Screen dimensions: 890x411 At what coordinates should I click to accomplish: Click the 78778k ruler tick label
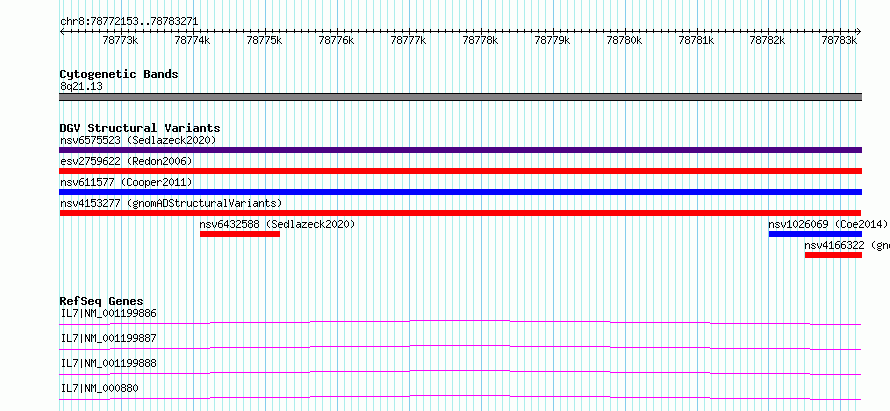[x=481, y=40]
